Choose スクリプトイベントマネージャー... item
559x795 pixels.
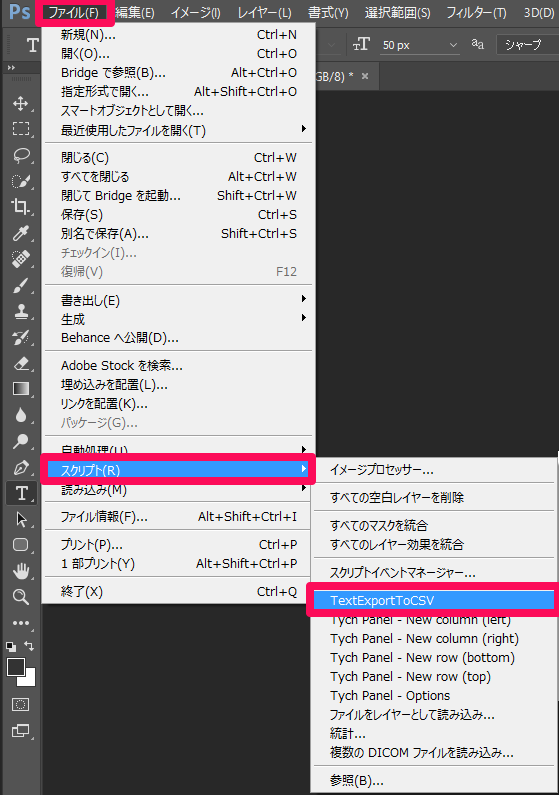pyautogui.click(x=434, y=573)
